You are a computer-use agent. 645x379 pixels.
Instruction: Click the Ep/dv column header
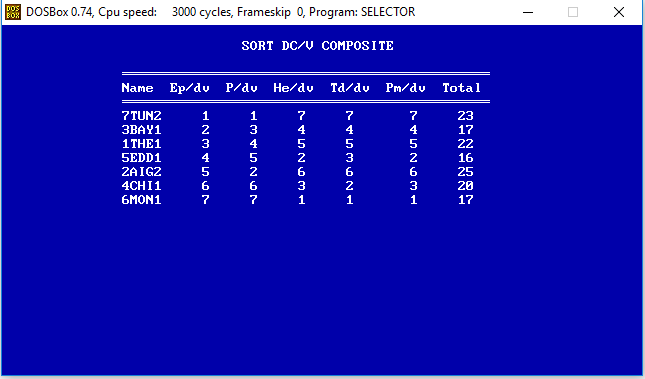[x=190, y=88]
